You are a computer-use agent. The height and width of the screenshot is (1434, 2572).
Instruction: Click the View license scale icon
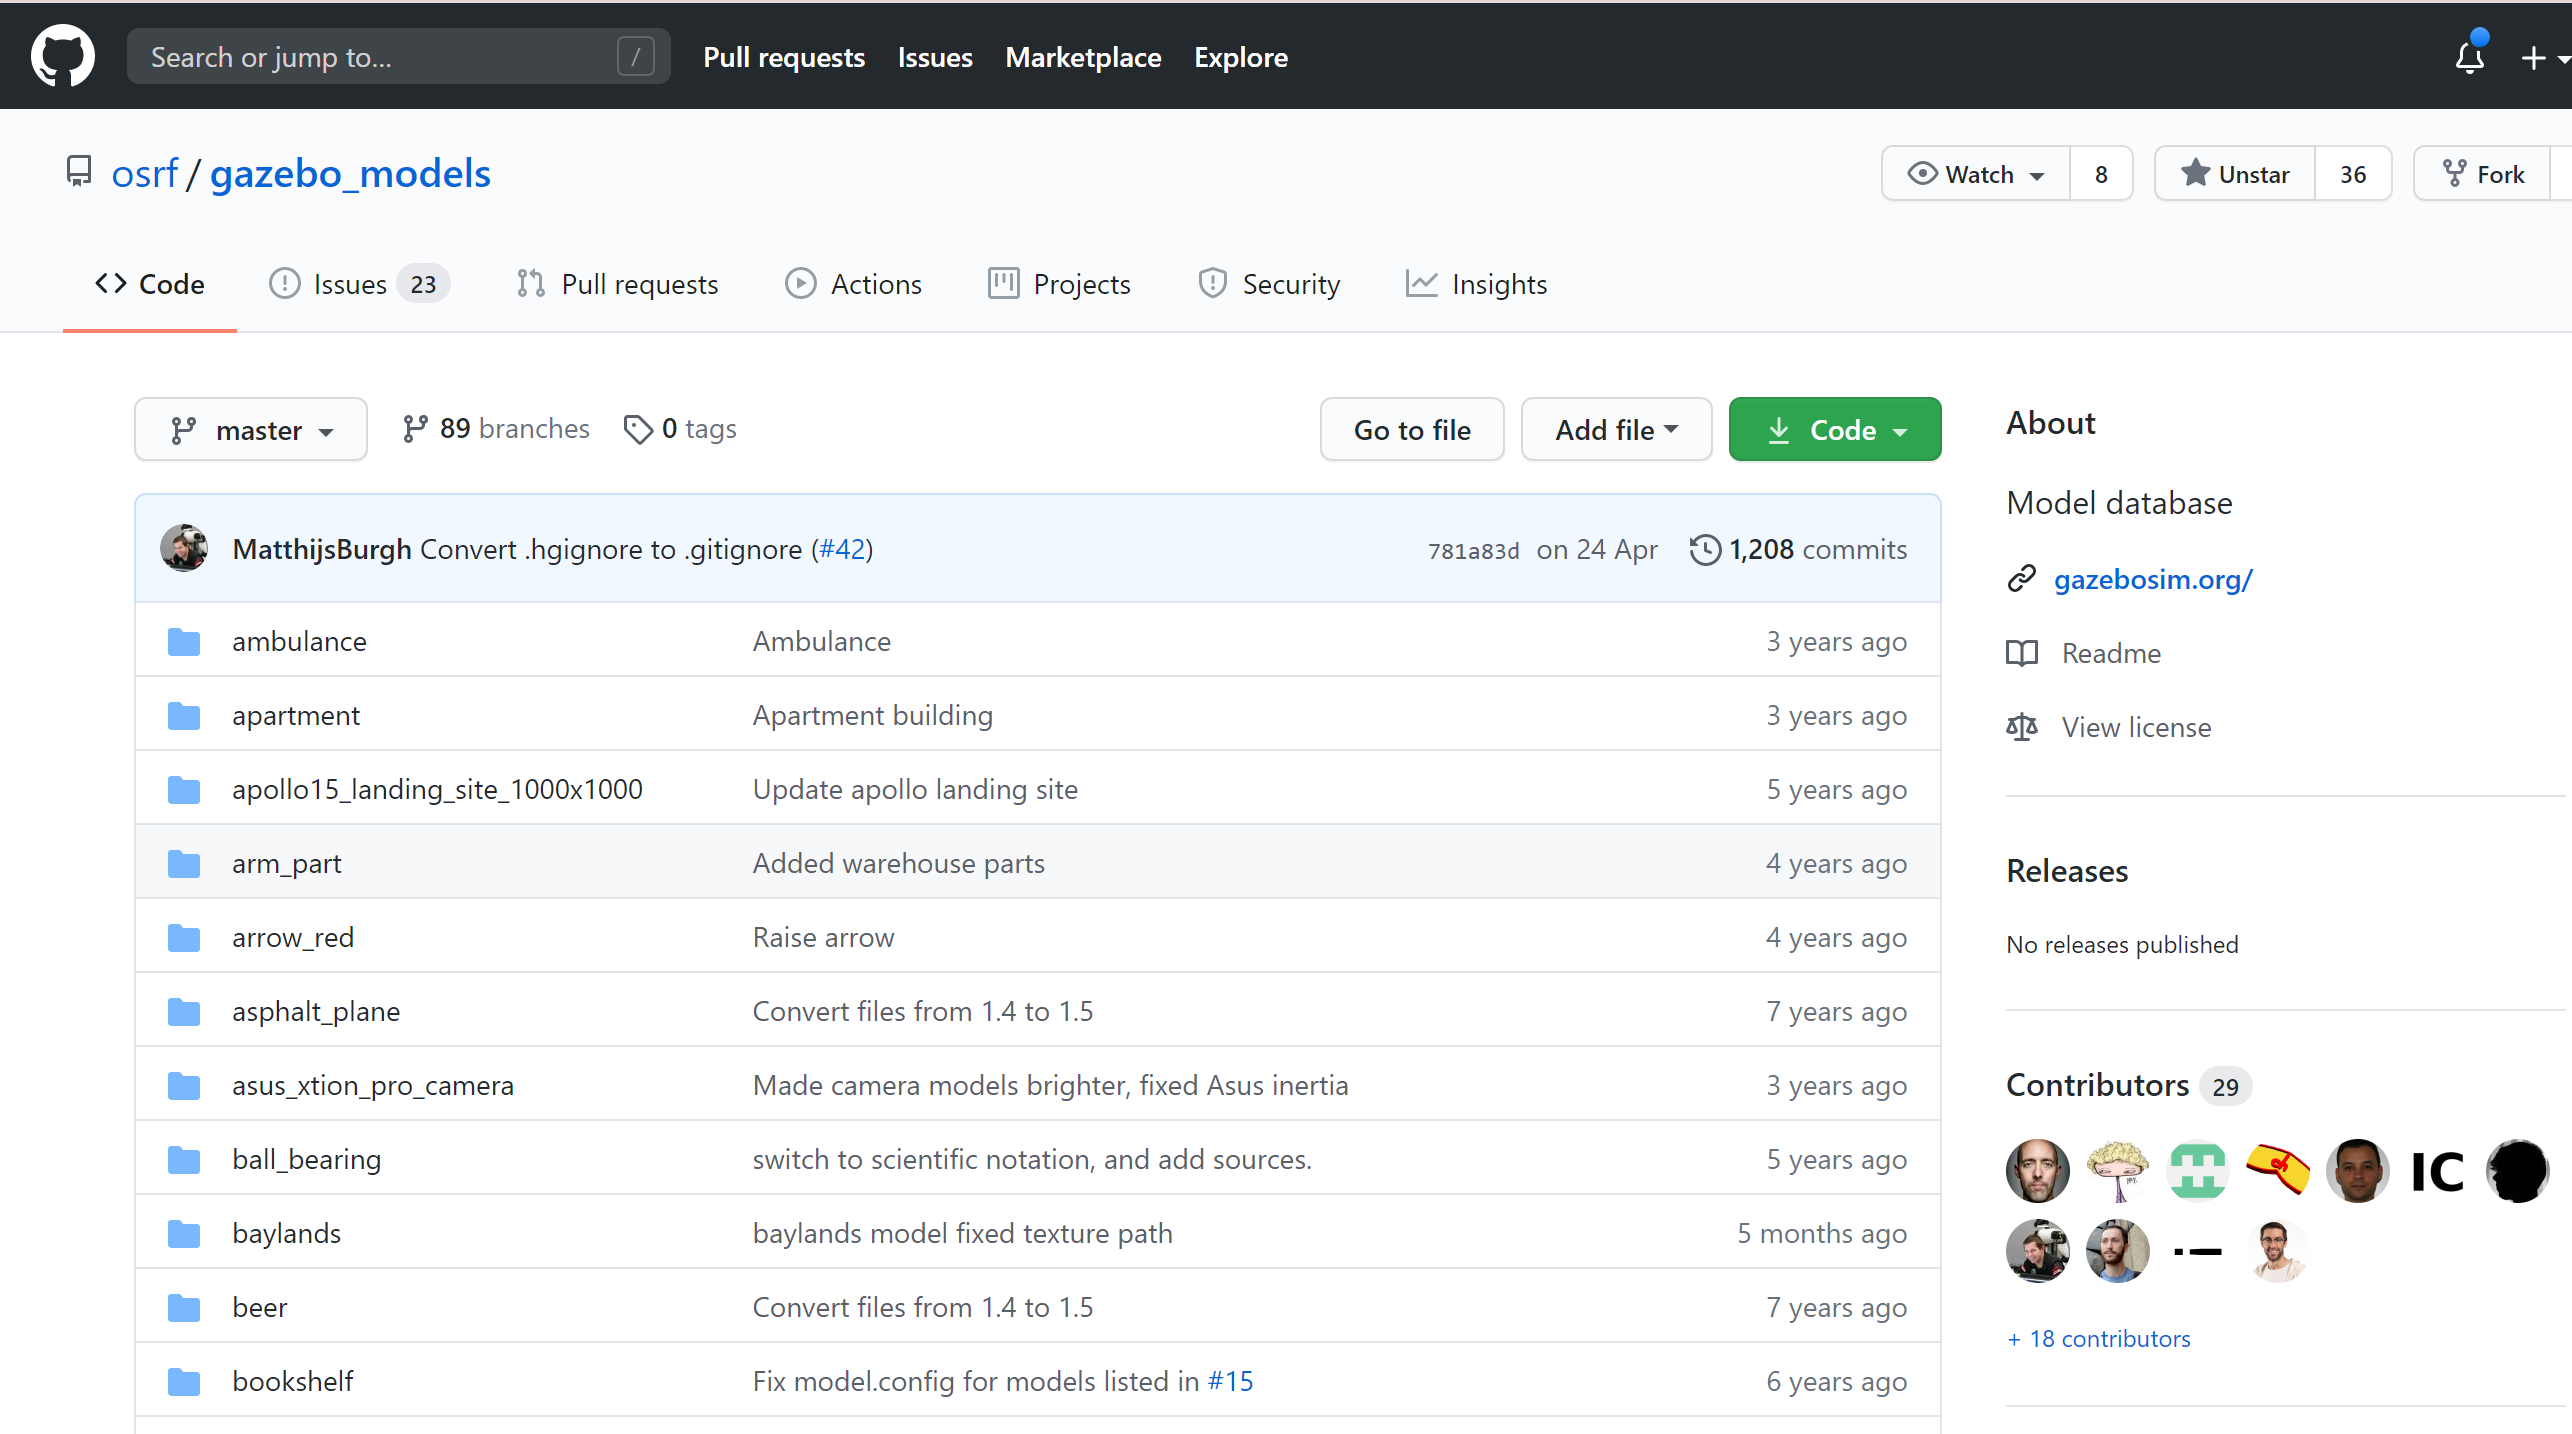click(2022, 727)
